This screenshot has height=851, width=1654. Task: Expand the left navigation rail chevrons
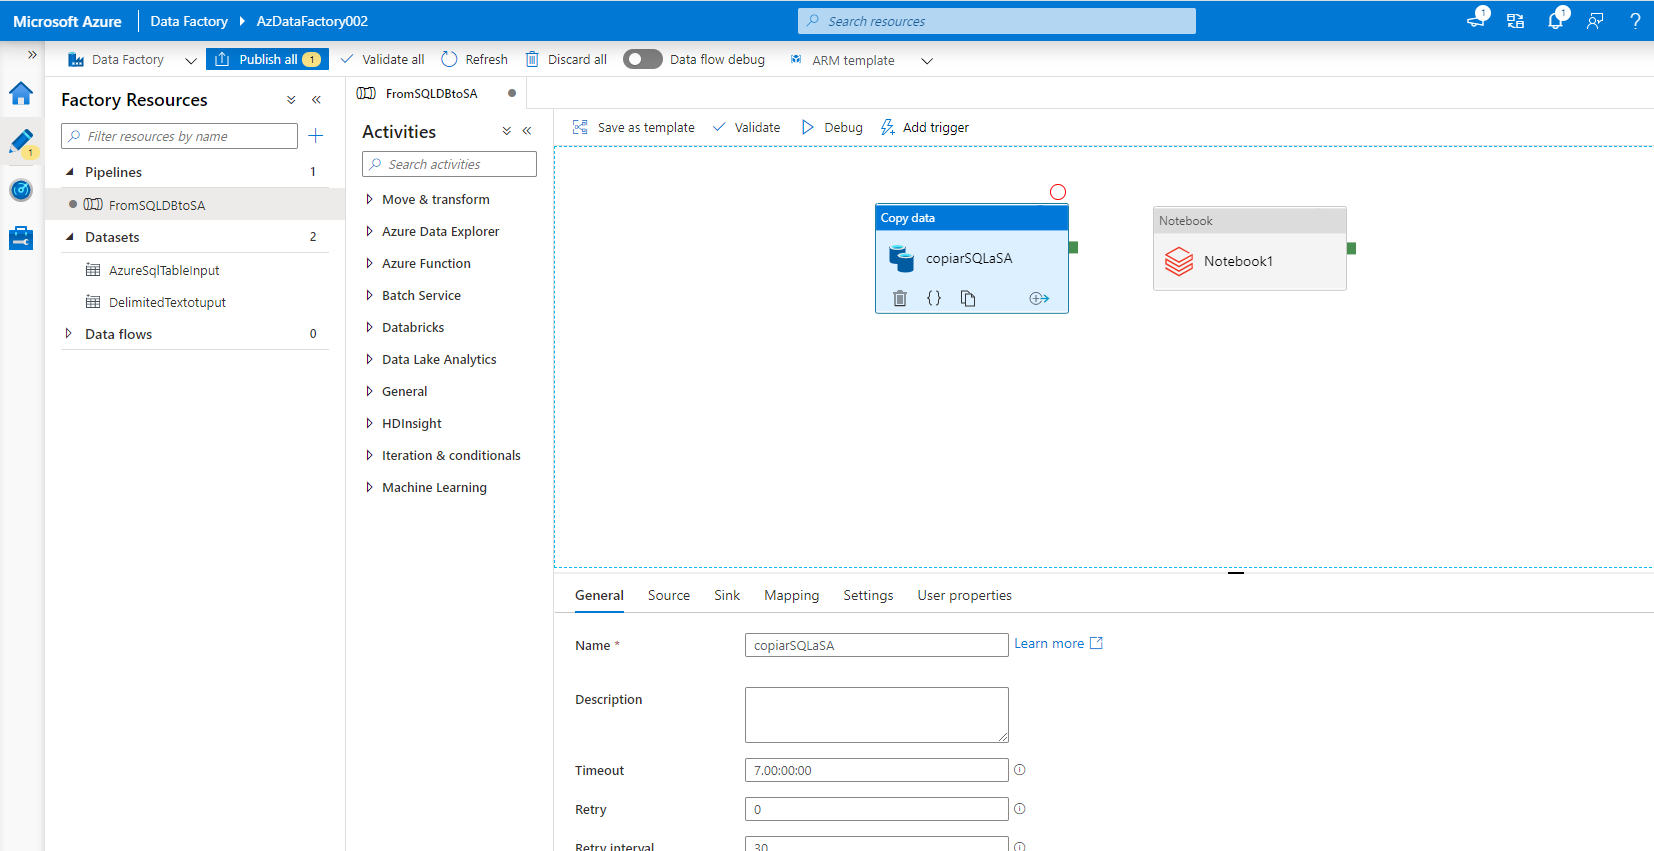tap(33, 55)
